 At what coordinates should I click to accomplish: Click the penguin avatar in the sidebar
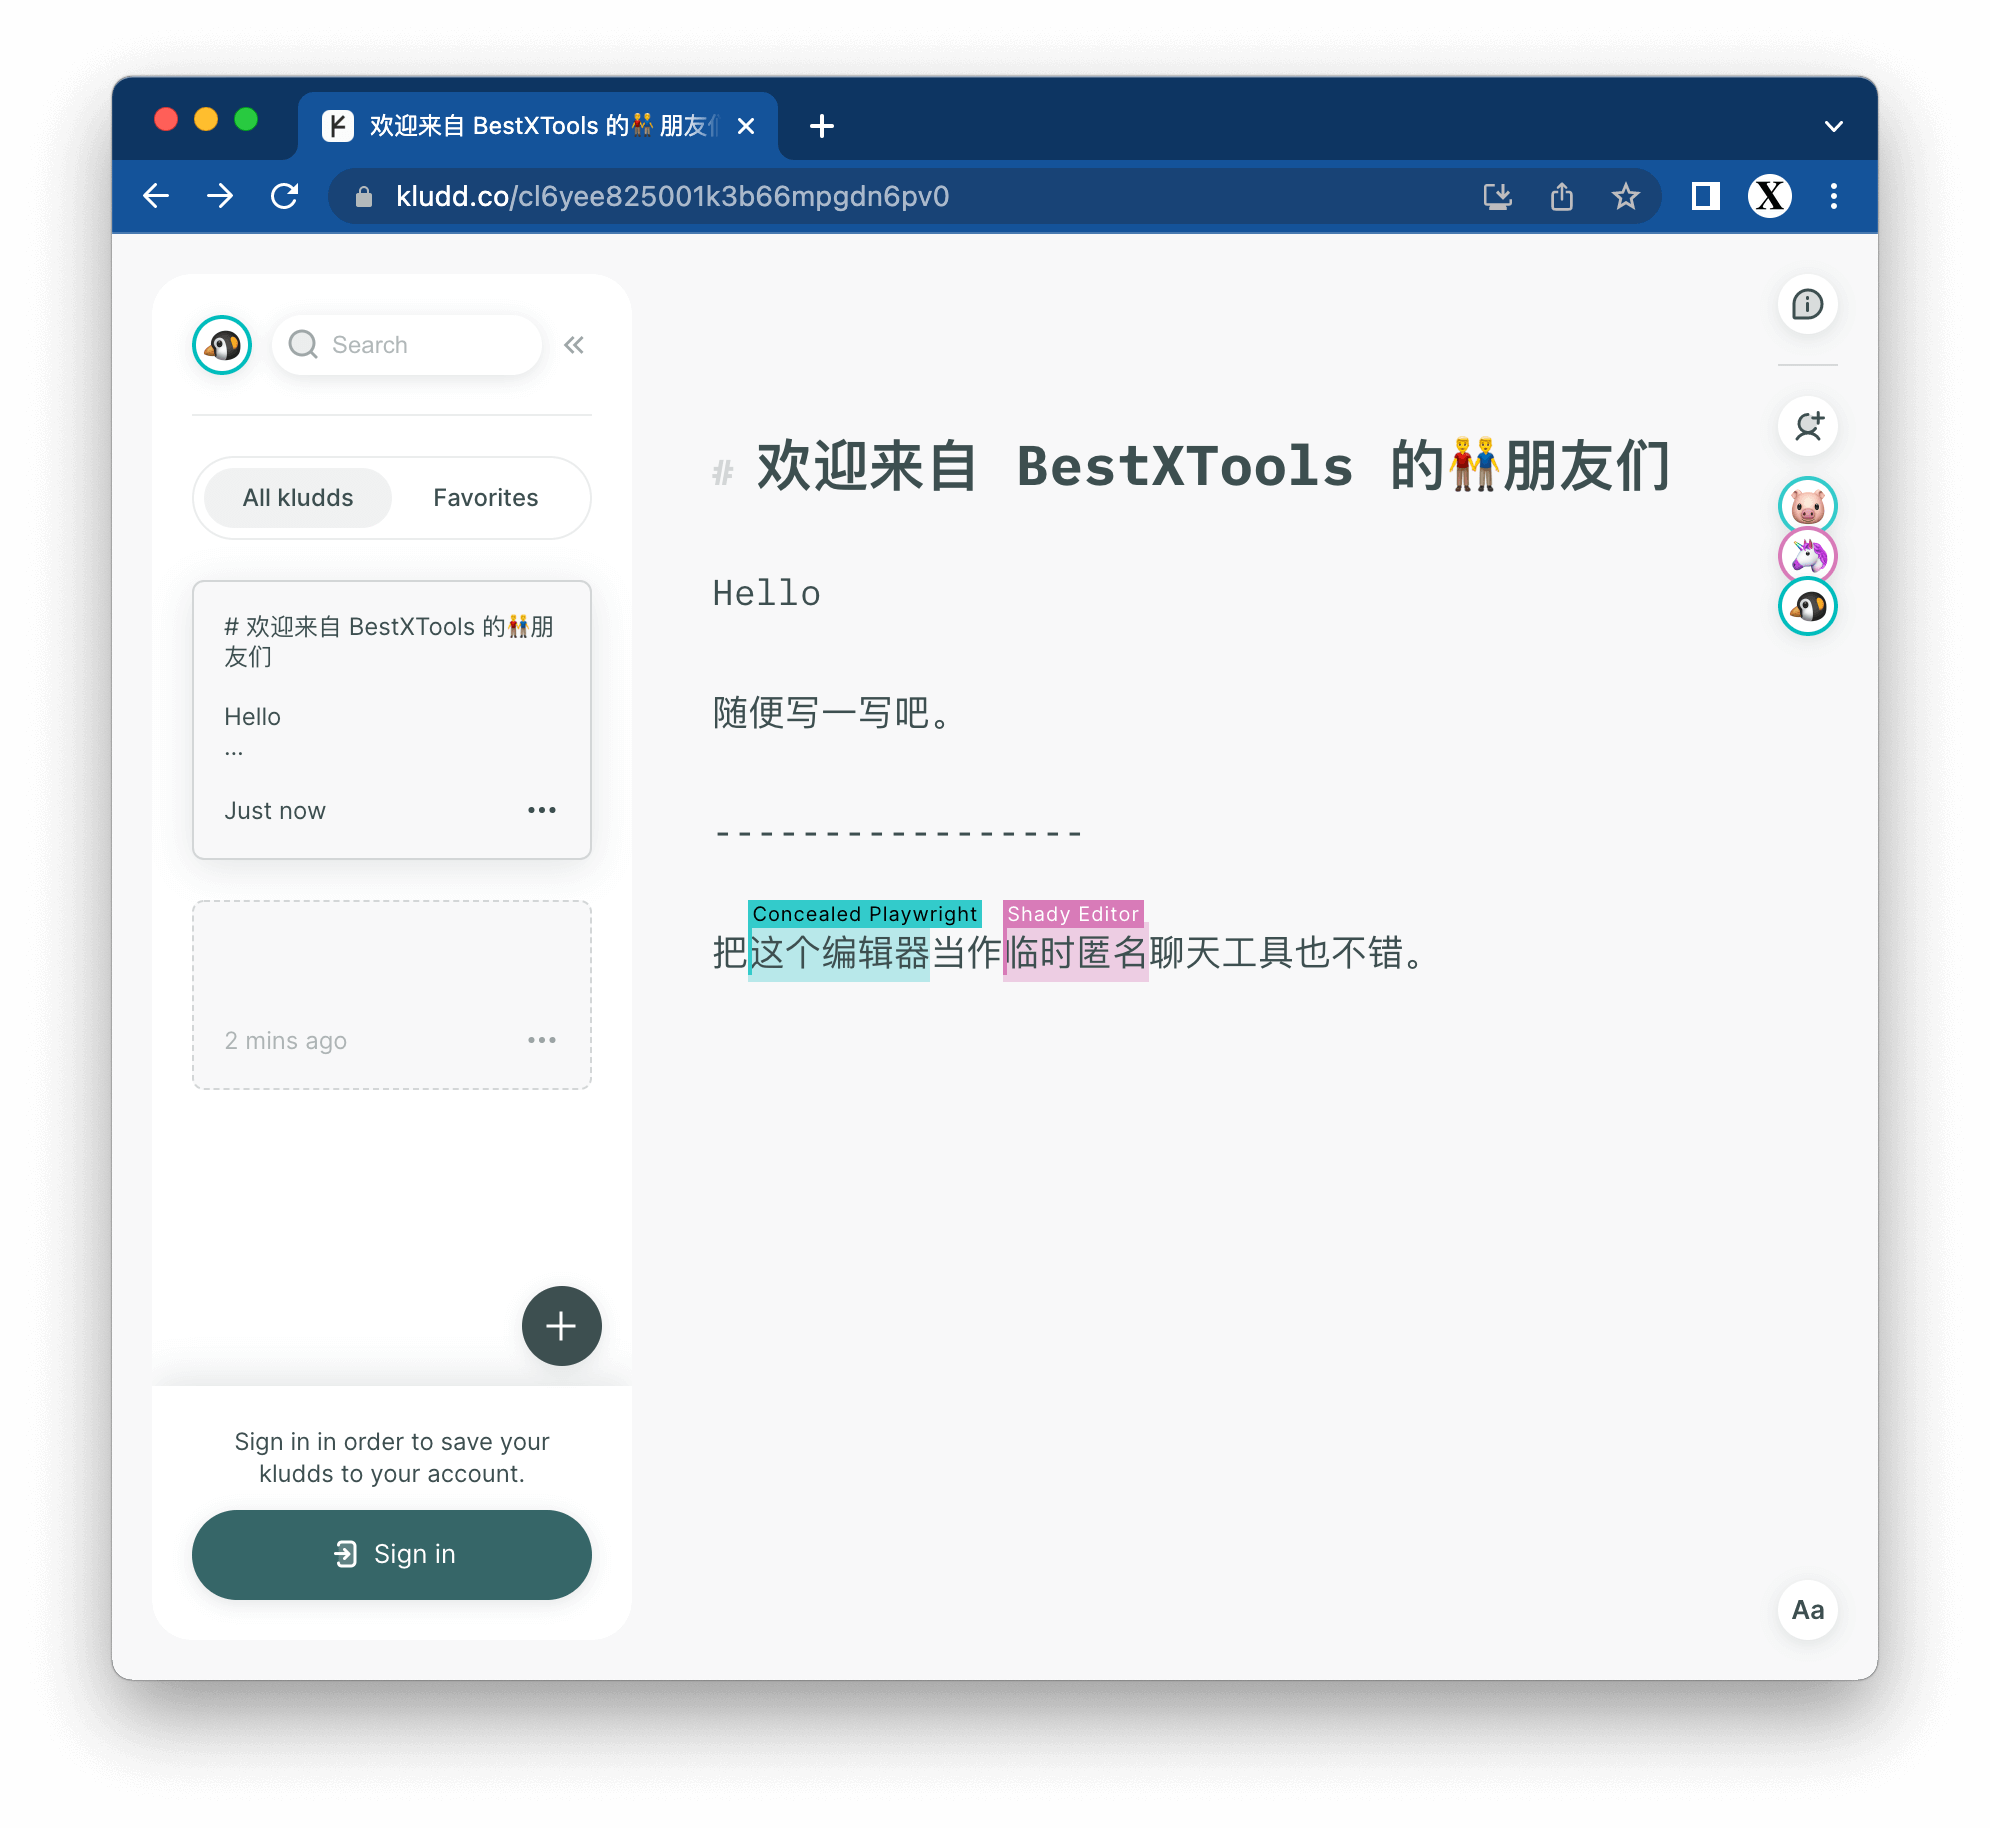[x=222, y=345]
